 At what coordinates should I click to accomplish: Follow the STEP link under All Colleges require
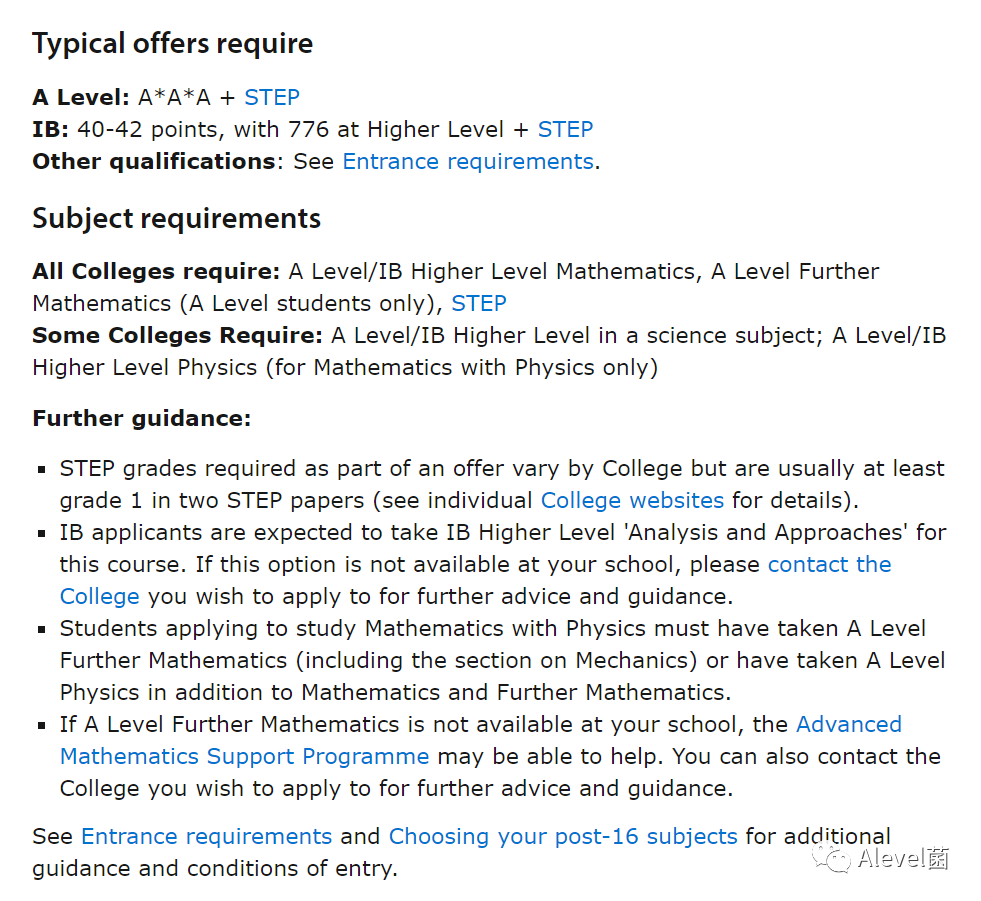coord(479,303)
